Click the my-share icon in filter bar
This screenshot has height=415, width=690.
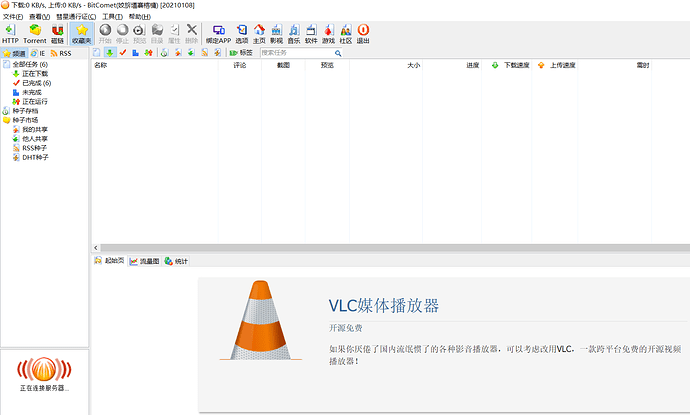[178, 52]
